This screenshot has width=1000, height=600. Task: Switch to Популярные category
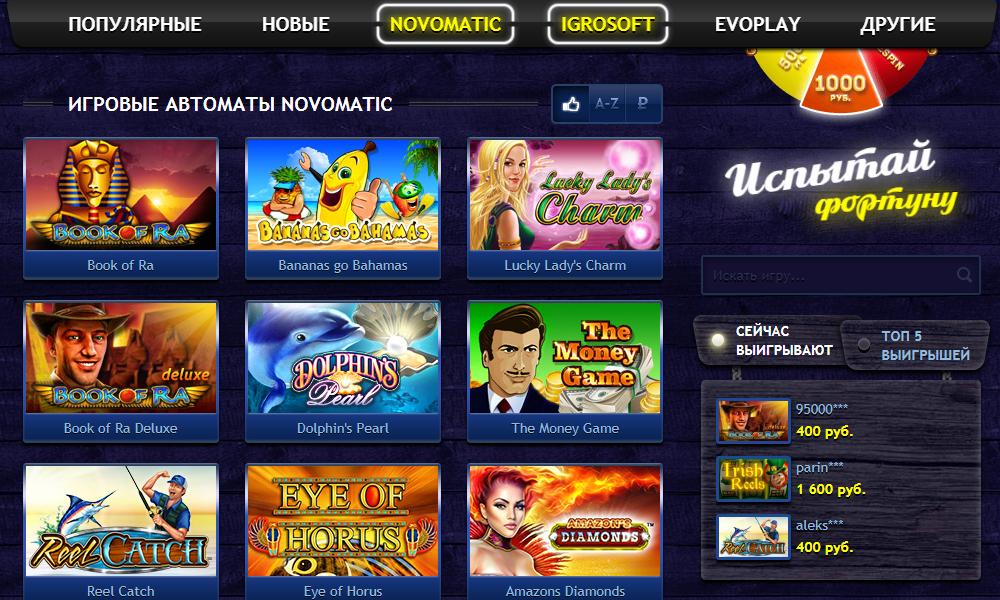[135, 24]
